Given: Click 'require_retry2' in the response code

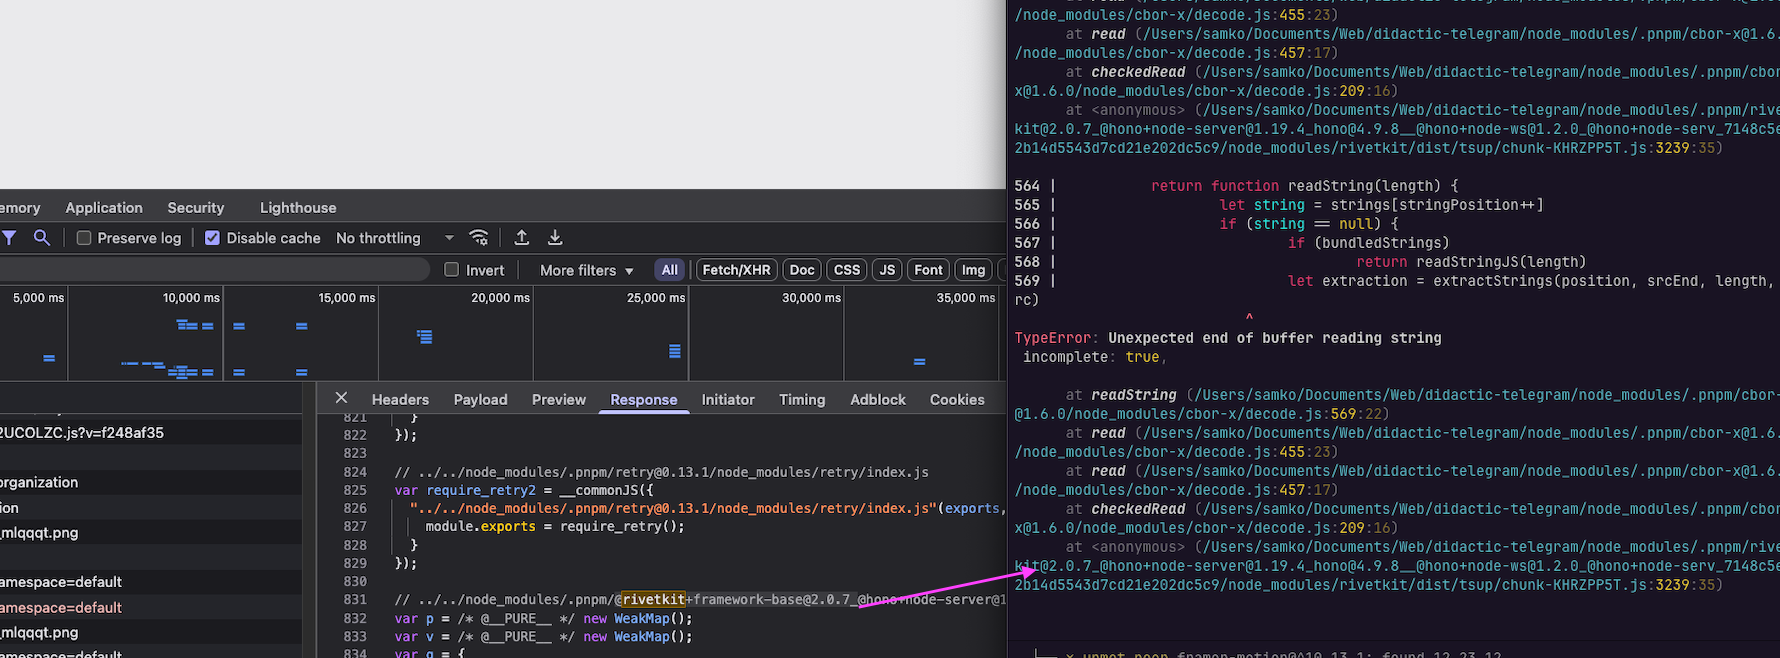Looking at the screenshot, I should coord(481,490).
